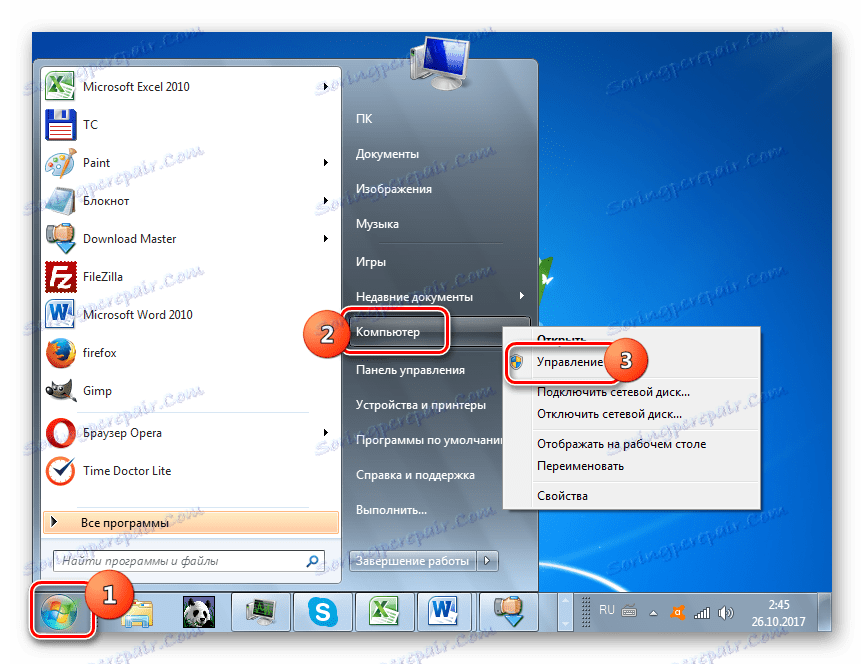Select Управление in context menu

point(570,362)
